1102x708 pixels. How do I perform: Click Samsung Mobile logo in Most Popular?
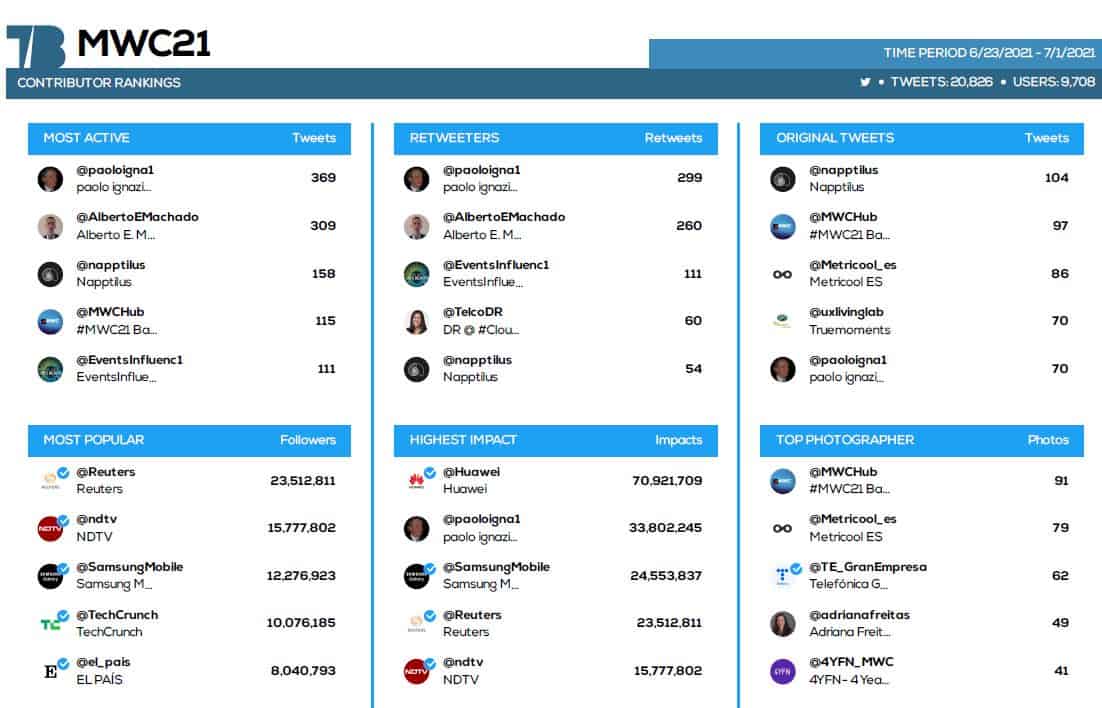click(x=51, y=577)
